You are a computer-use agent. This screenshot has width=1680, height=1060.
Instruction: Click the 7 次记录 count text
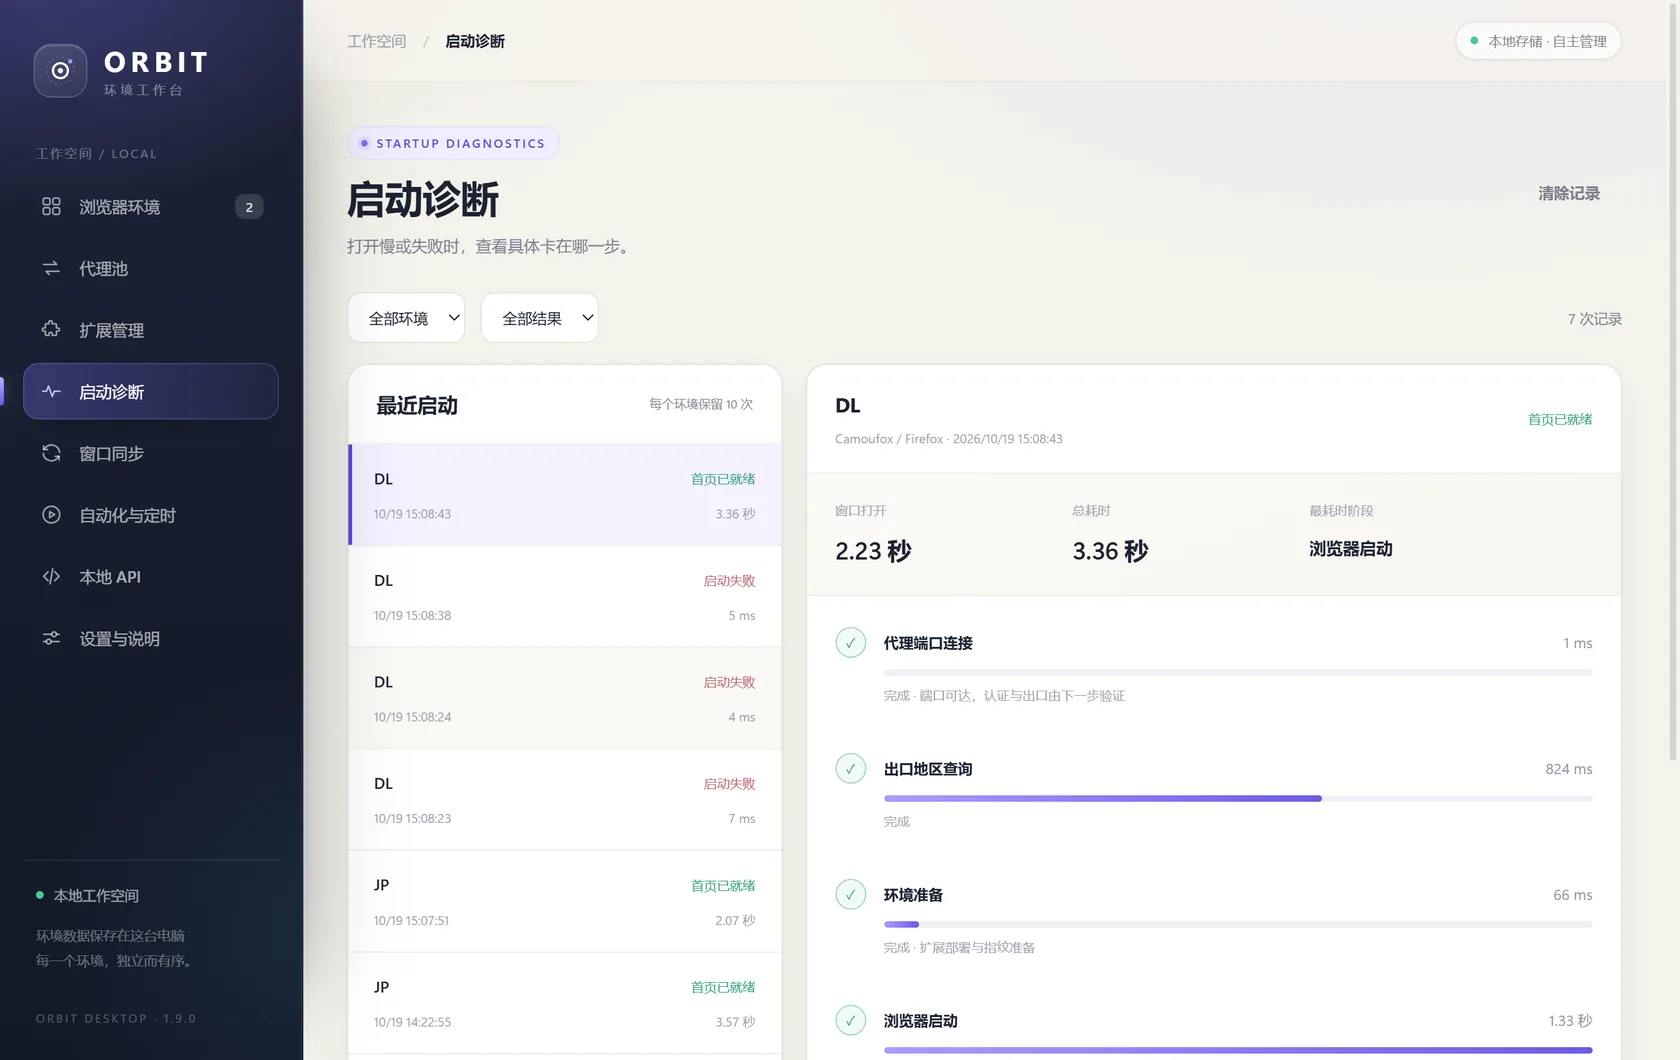tap(1595, 319)
